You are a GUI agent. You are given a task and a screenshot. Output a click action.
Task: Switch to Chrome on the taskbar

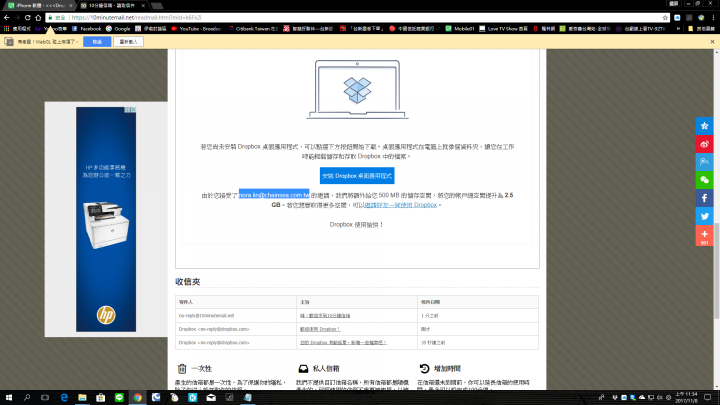(137, 398)
